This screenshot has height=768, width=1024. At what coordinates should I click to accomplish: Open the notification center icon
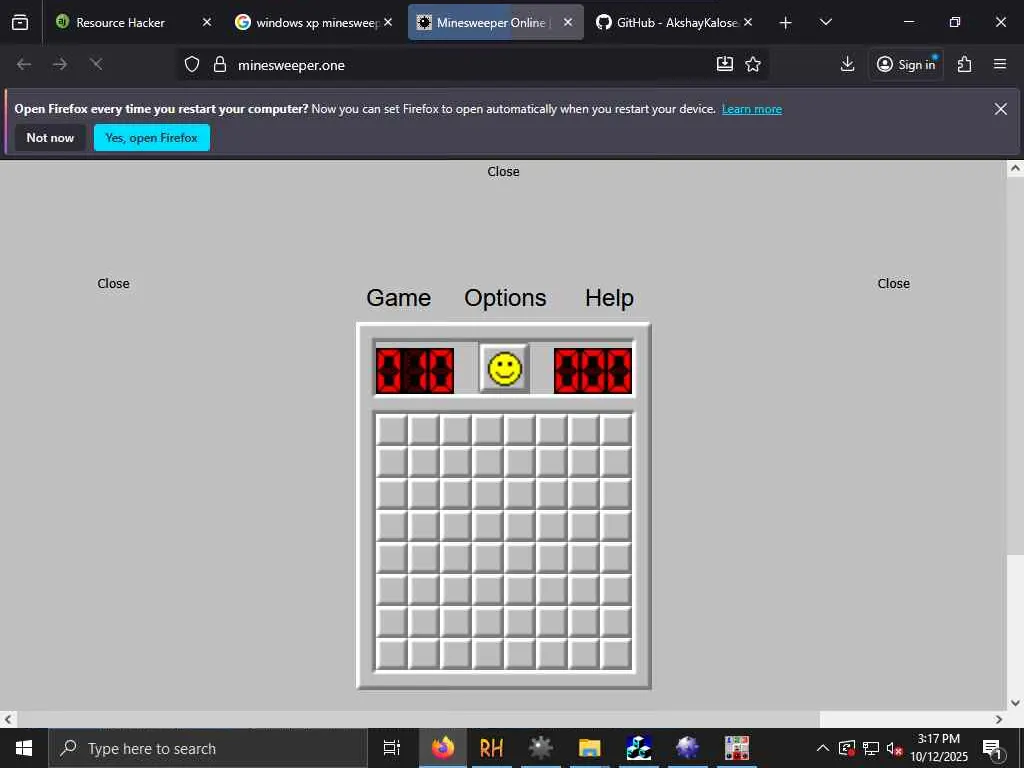(x=992, y=748)
